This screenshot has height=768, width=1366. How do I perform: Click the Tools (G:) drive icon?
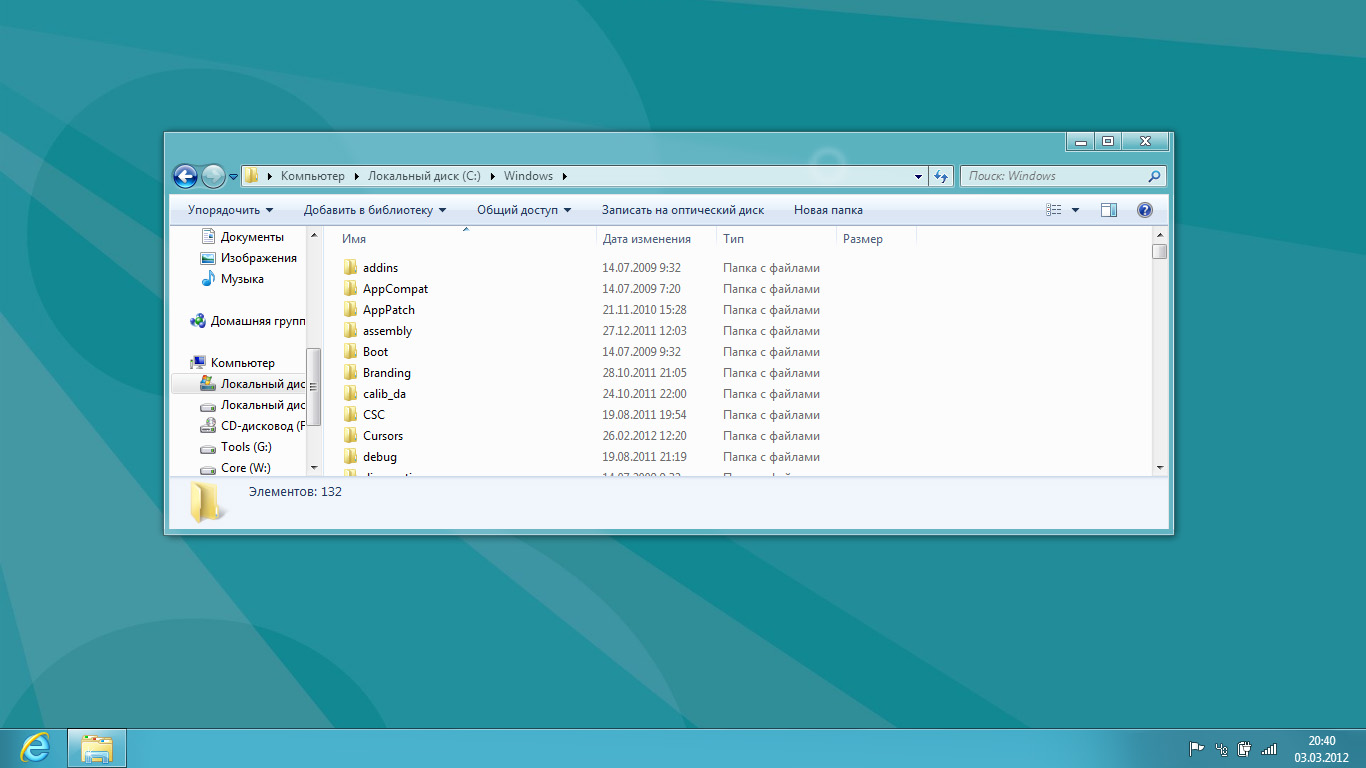[208, 448]
